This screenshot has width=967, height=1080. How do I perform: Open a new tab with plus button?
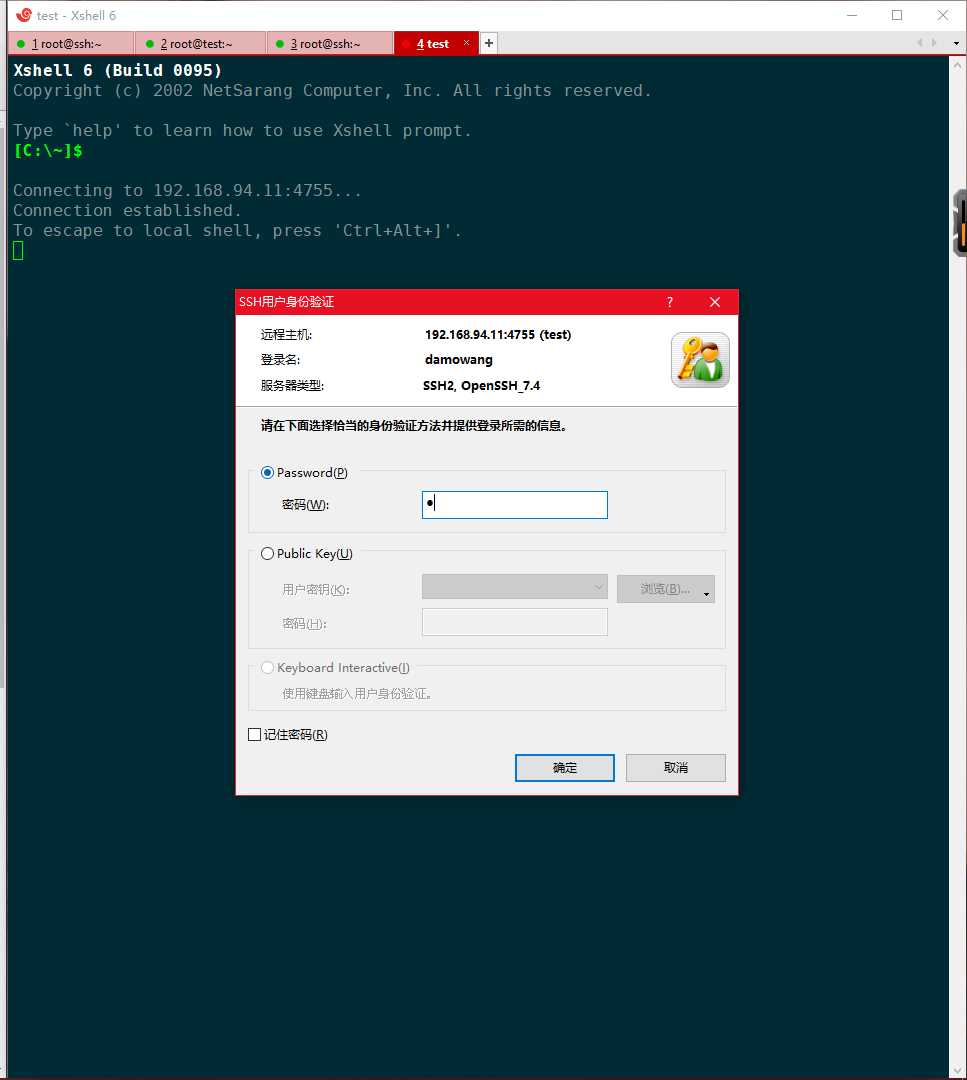click(489, 43)
